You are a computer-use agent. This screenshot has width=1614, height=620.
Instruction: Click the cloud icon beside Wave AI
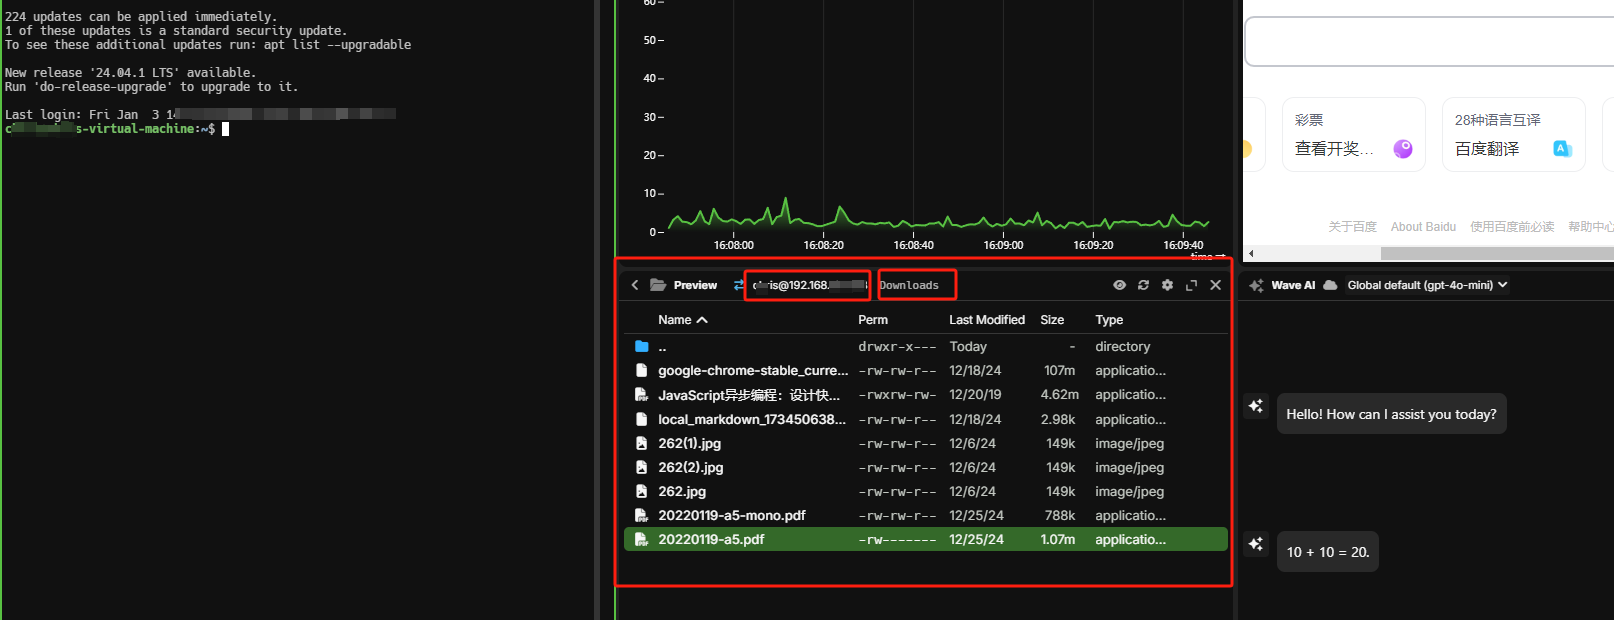coord(1330,285)
